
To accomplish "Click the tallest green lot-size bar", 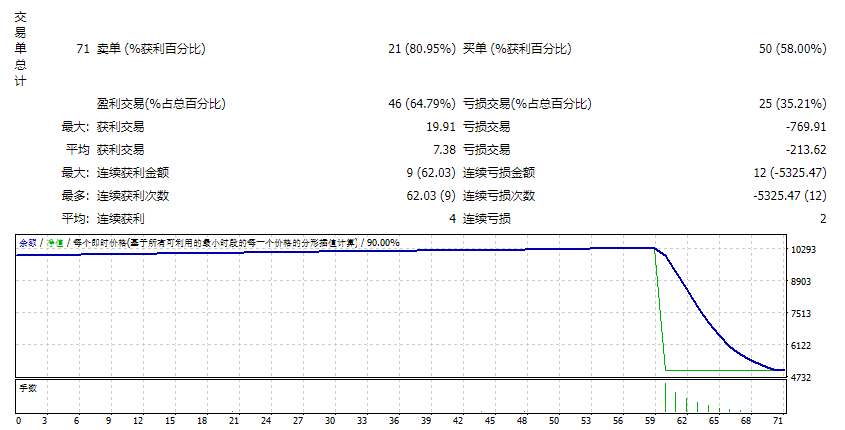I will click(x=666, y=397).
